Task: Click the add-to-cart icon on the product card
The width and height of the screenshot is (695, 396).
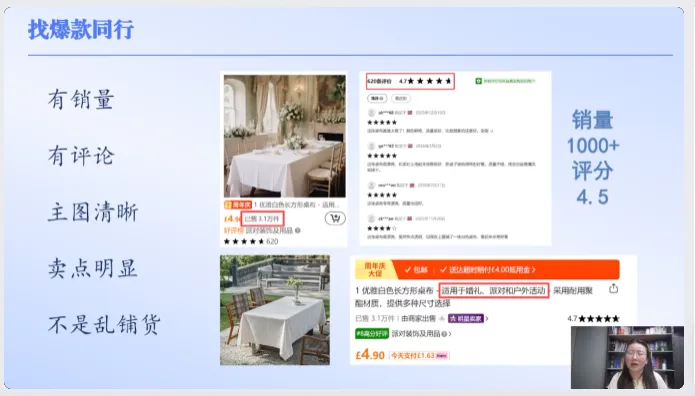Action: [x=335, y=218]
